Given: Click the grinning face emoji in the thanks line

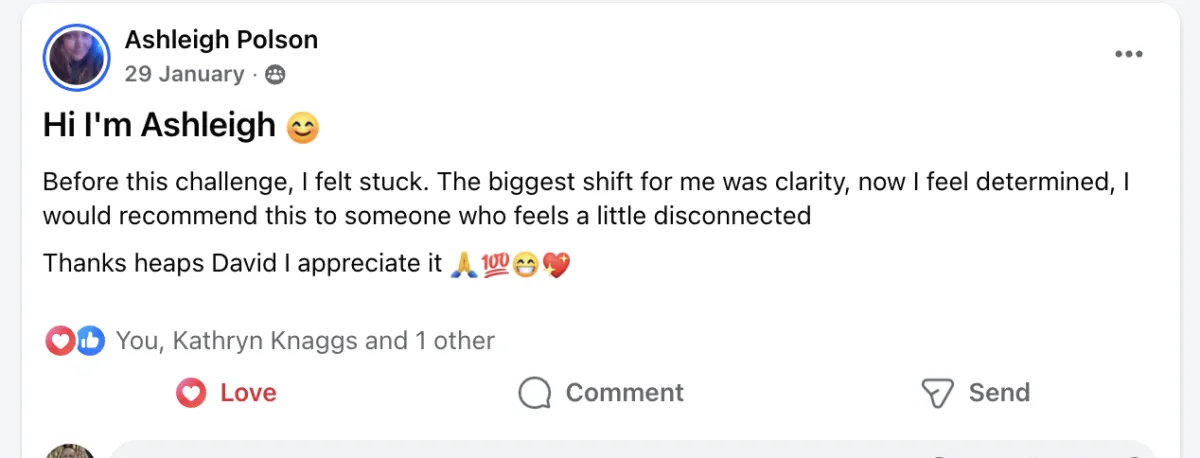Looking at the screenshot, I should coord(525,264).
